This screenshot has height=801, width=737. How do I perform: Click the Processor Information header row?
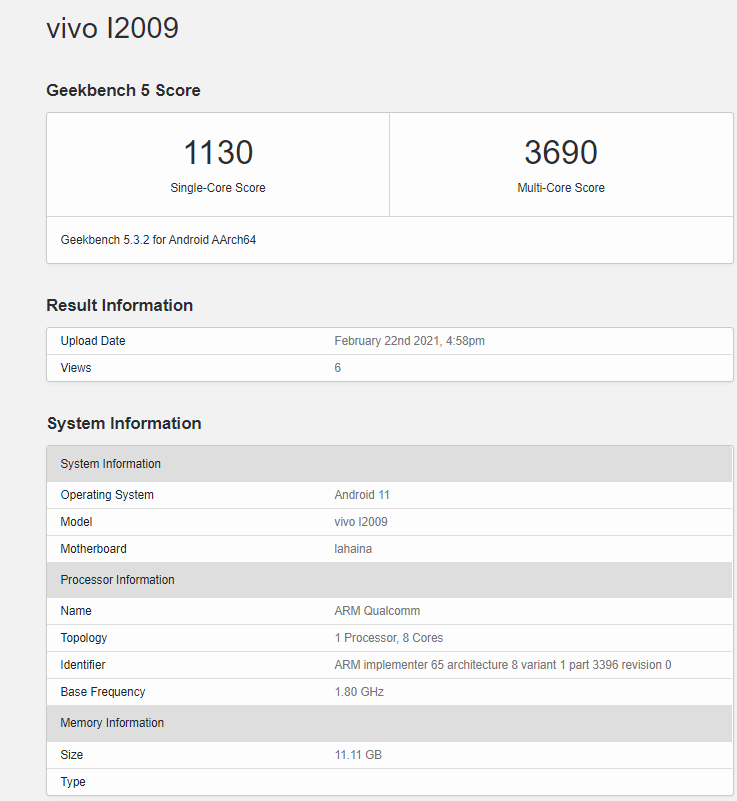117,580
